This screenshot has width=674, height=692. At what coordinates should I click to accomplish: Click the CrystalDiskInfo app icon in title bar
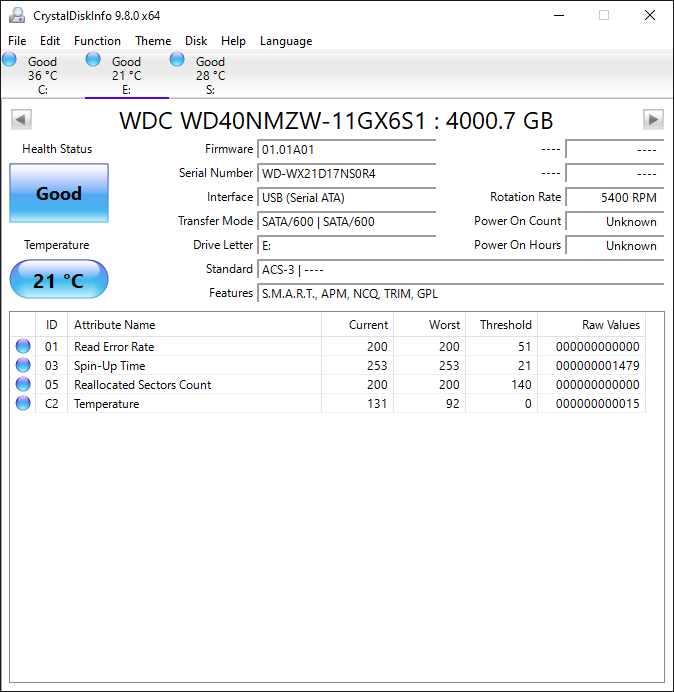click(x=17, y=15)
